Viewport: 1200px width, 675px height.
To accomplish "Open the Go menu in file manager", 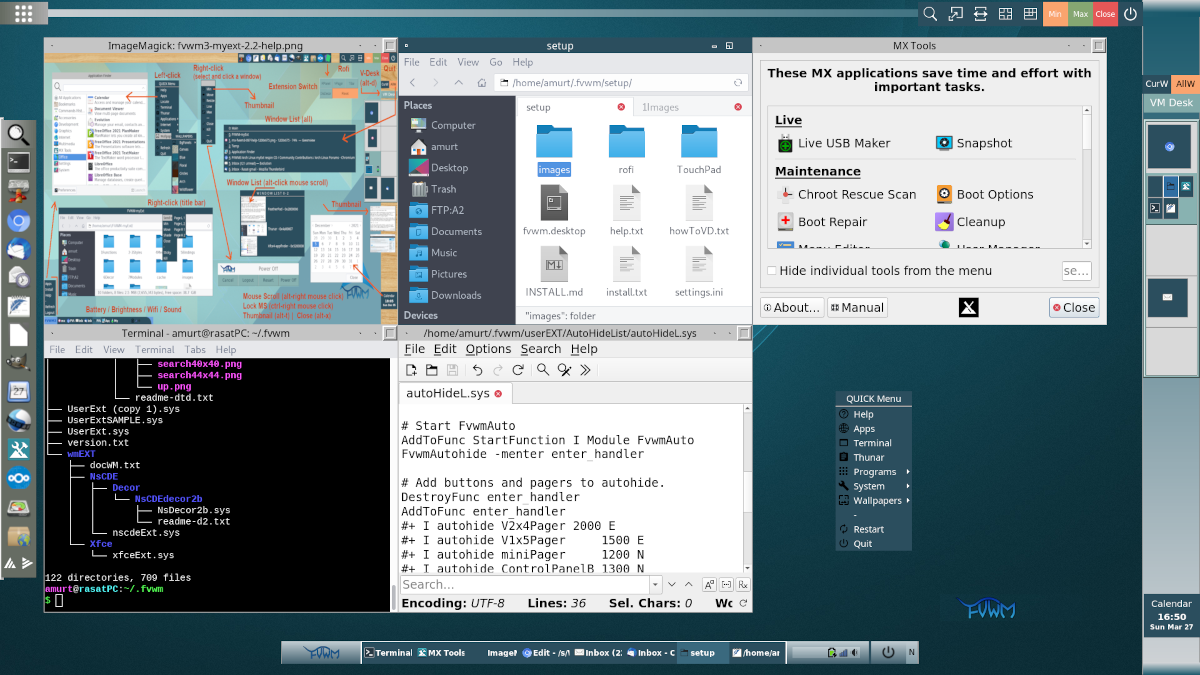I will [x=496, y=62].
